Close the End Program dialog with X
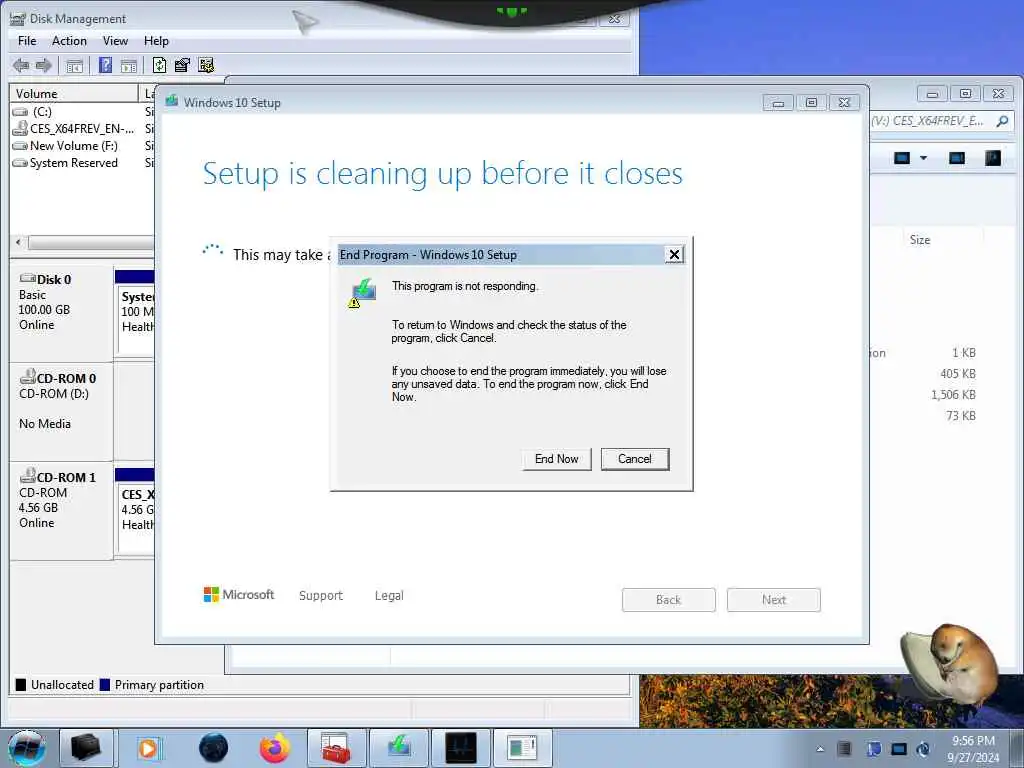The image size is (1024, 768). [675, 255]
